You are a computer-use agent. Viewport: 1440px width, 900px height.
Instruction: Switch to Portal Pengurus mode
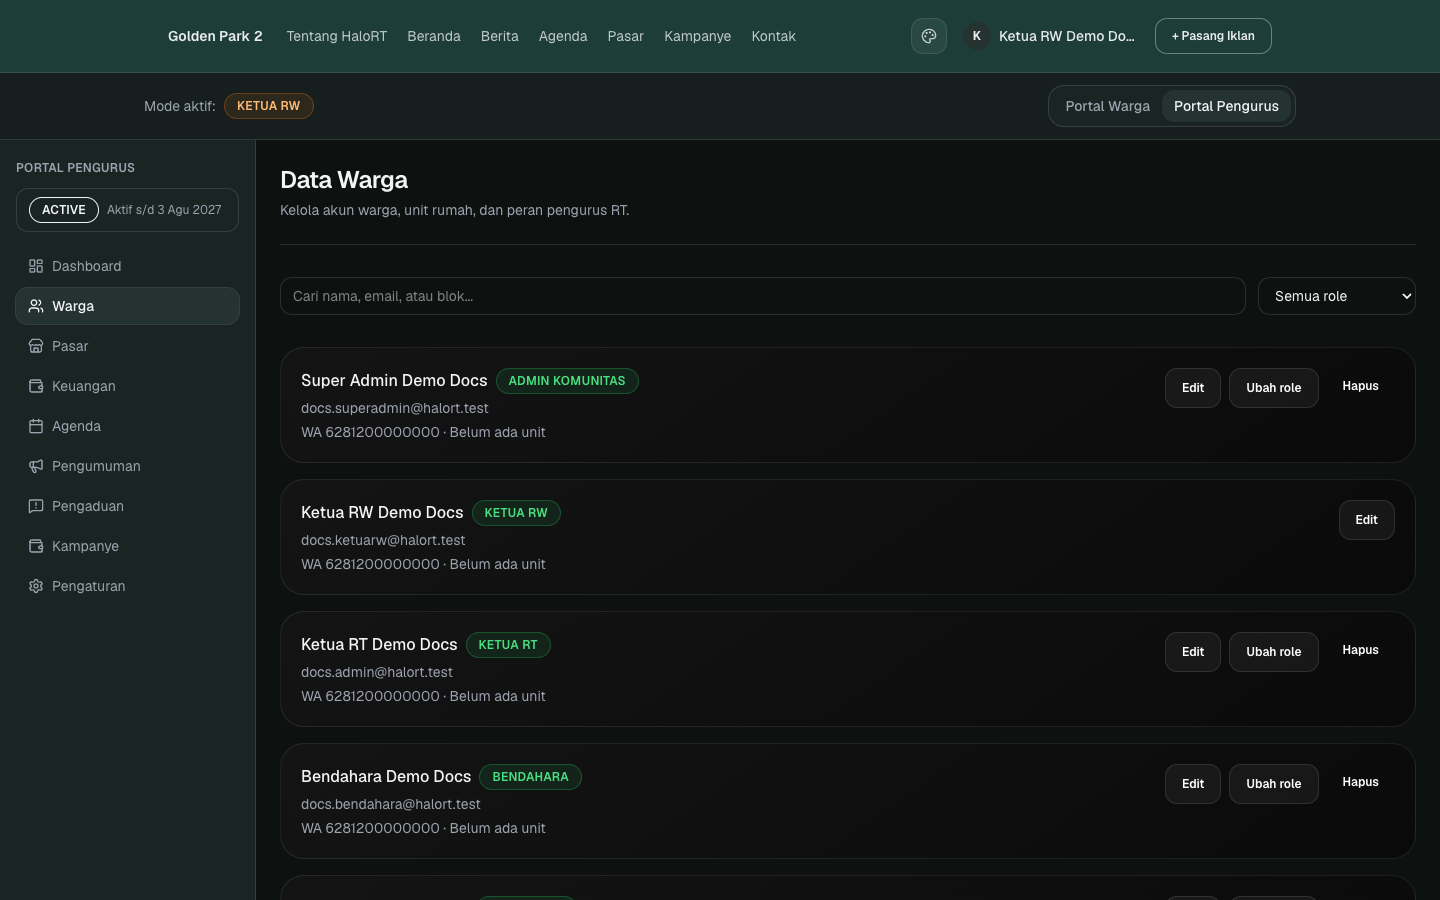tap(1226, 106)
